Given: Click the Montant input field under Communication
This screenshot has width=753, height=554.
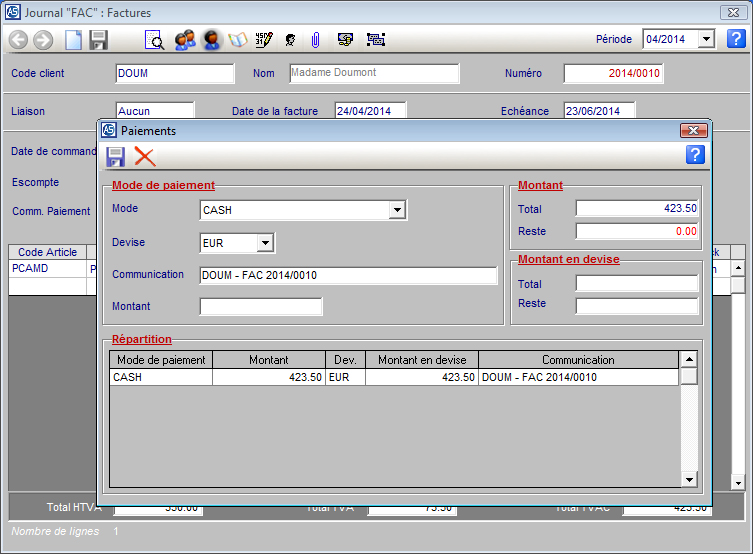Looking at the screenshot, I should [261, 307].
